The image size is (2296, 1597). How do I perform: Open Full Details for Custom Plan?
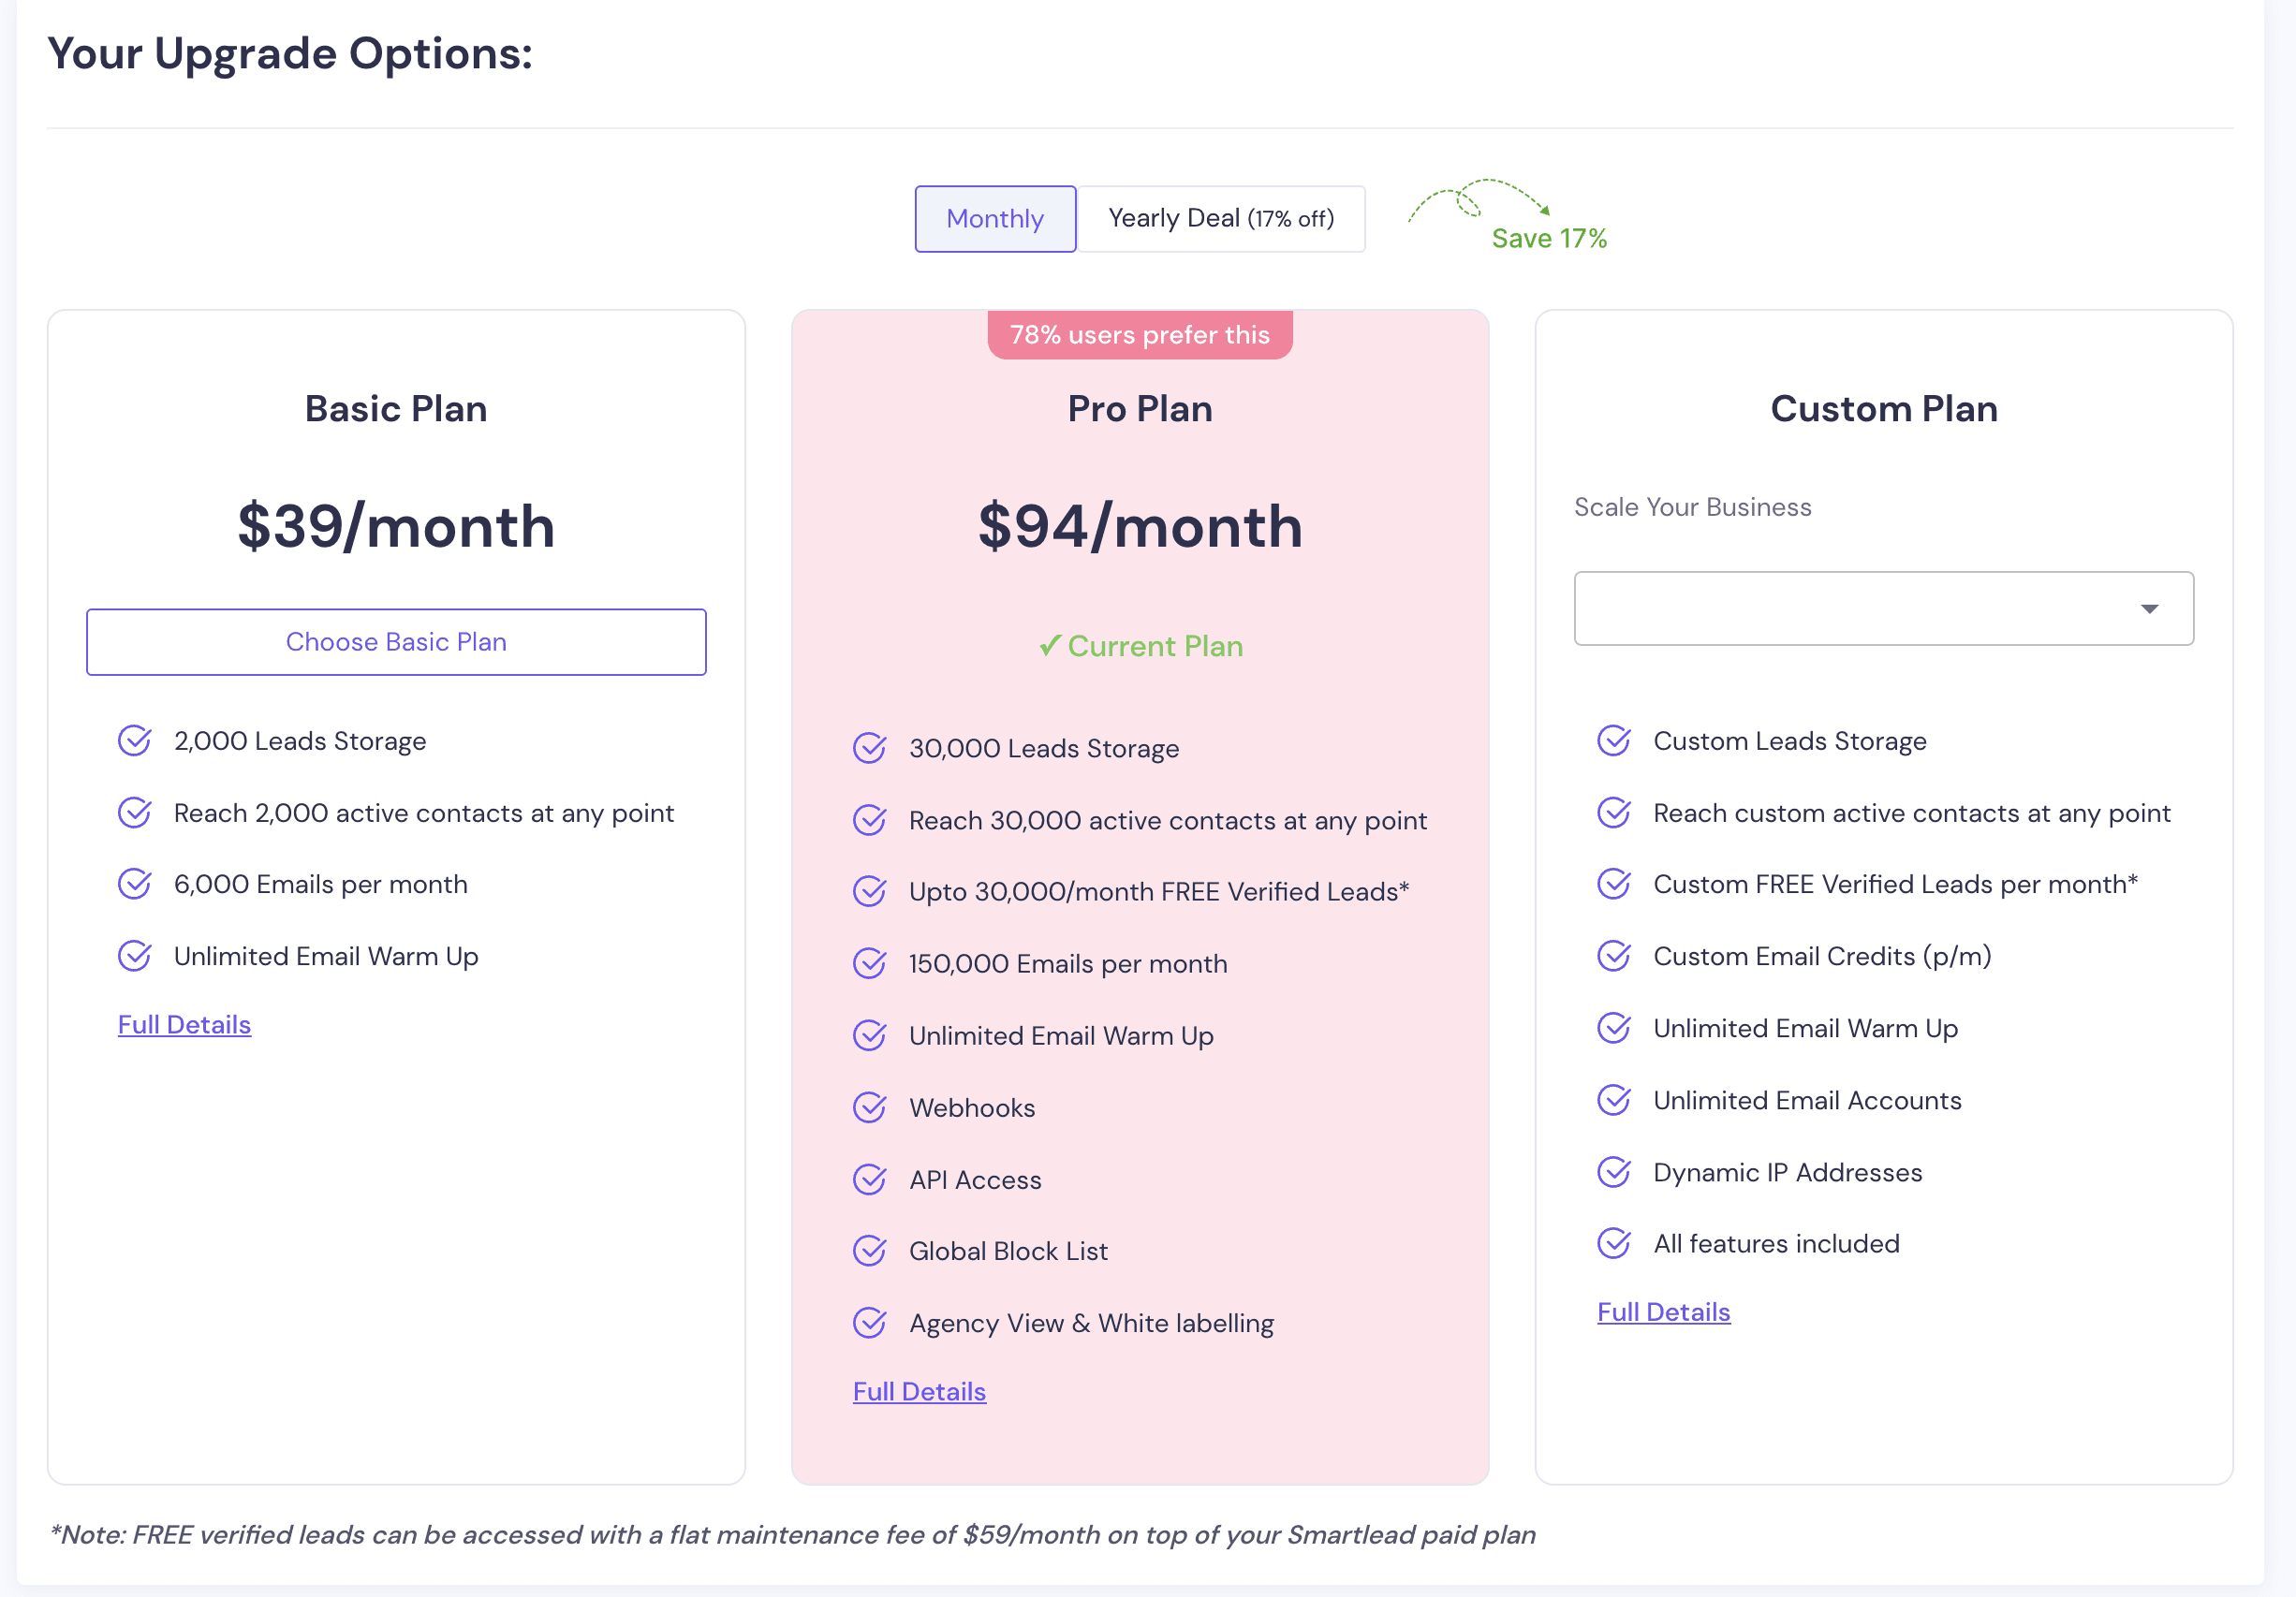[1663, 1311]
